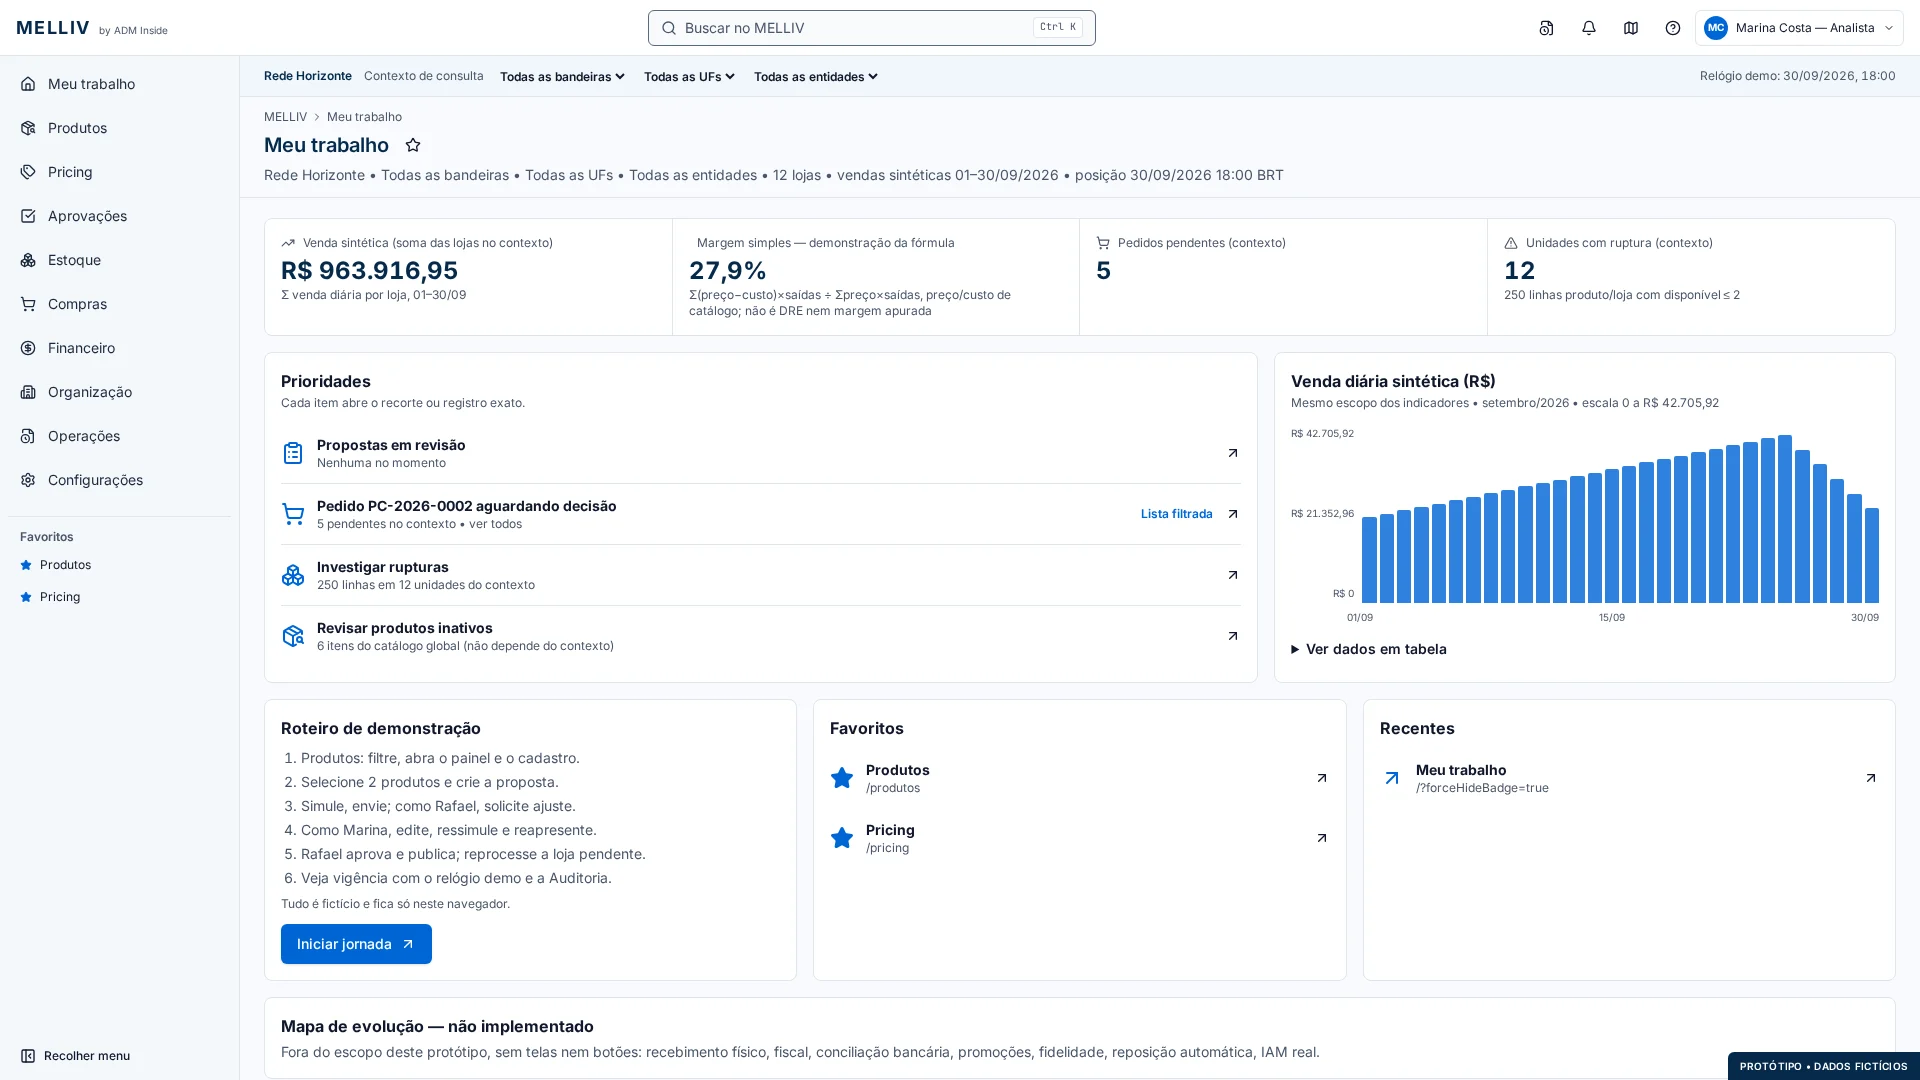
Task: Toggle favorite star next to Meu trabalho
Action: tap(412, 145)
